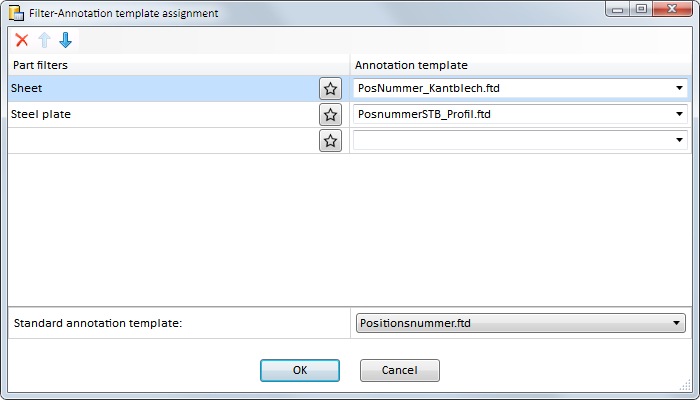Open PosNummer_Kantblech.ftd dropdown arrow

(x=679, y=88)
